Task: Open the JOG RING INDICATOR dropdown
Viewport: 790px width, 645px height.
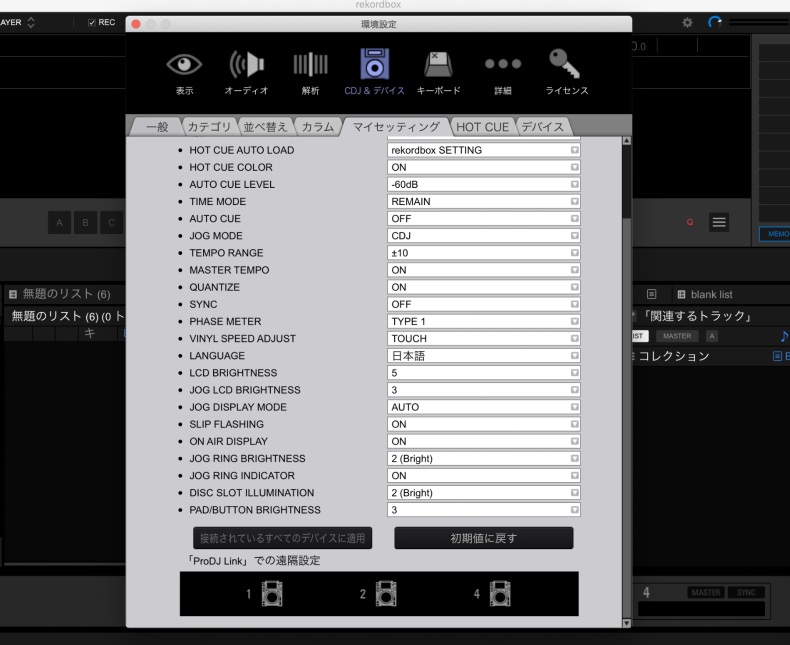Action: click(484, 476)
